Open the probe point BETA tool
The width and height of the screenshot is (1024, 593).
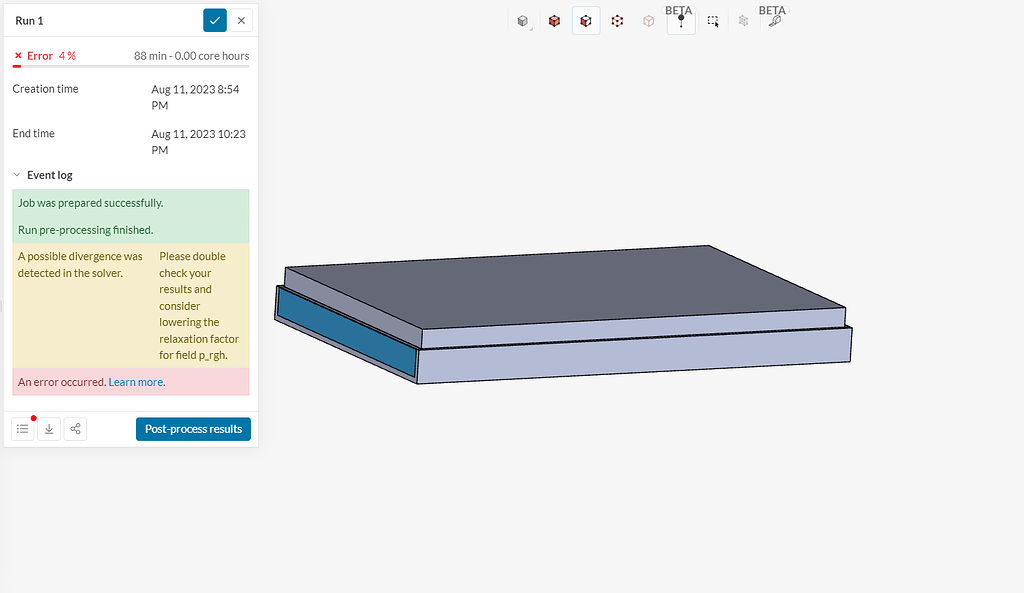tap(681, 22)
